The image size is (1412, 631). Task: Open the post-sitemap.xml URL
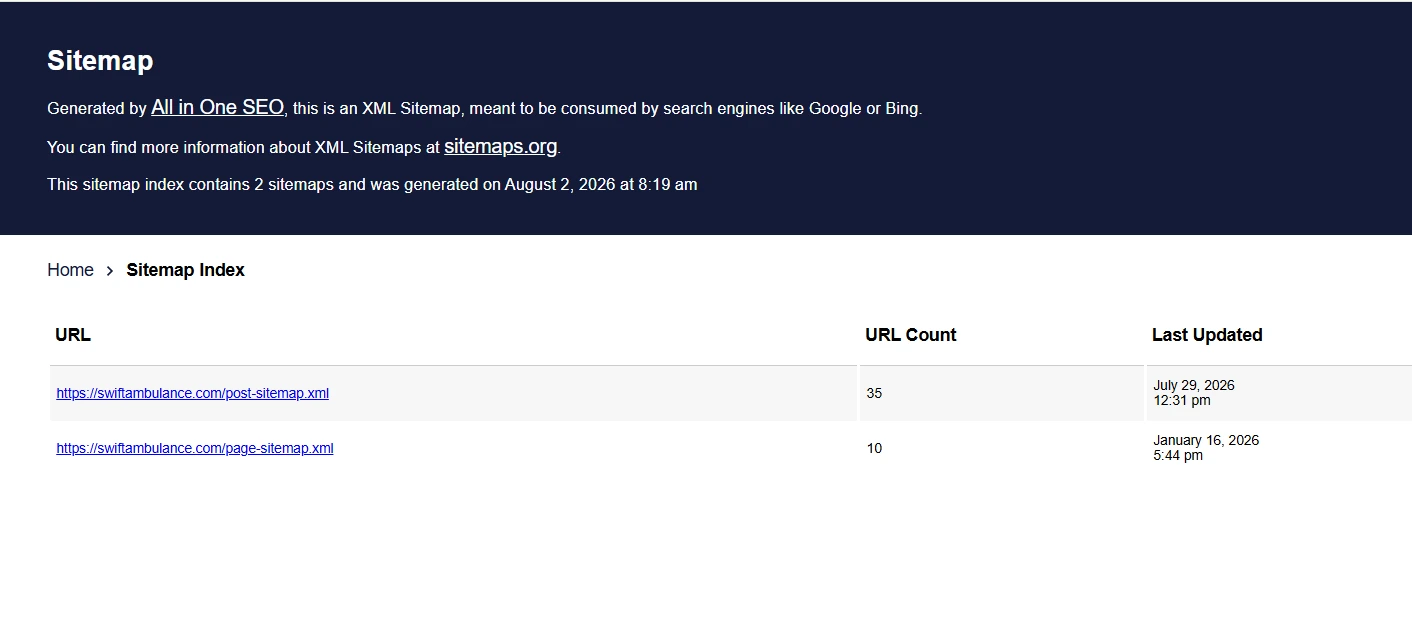192,393
